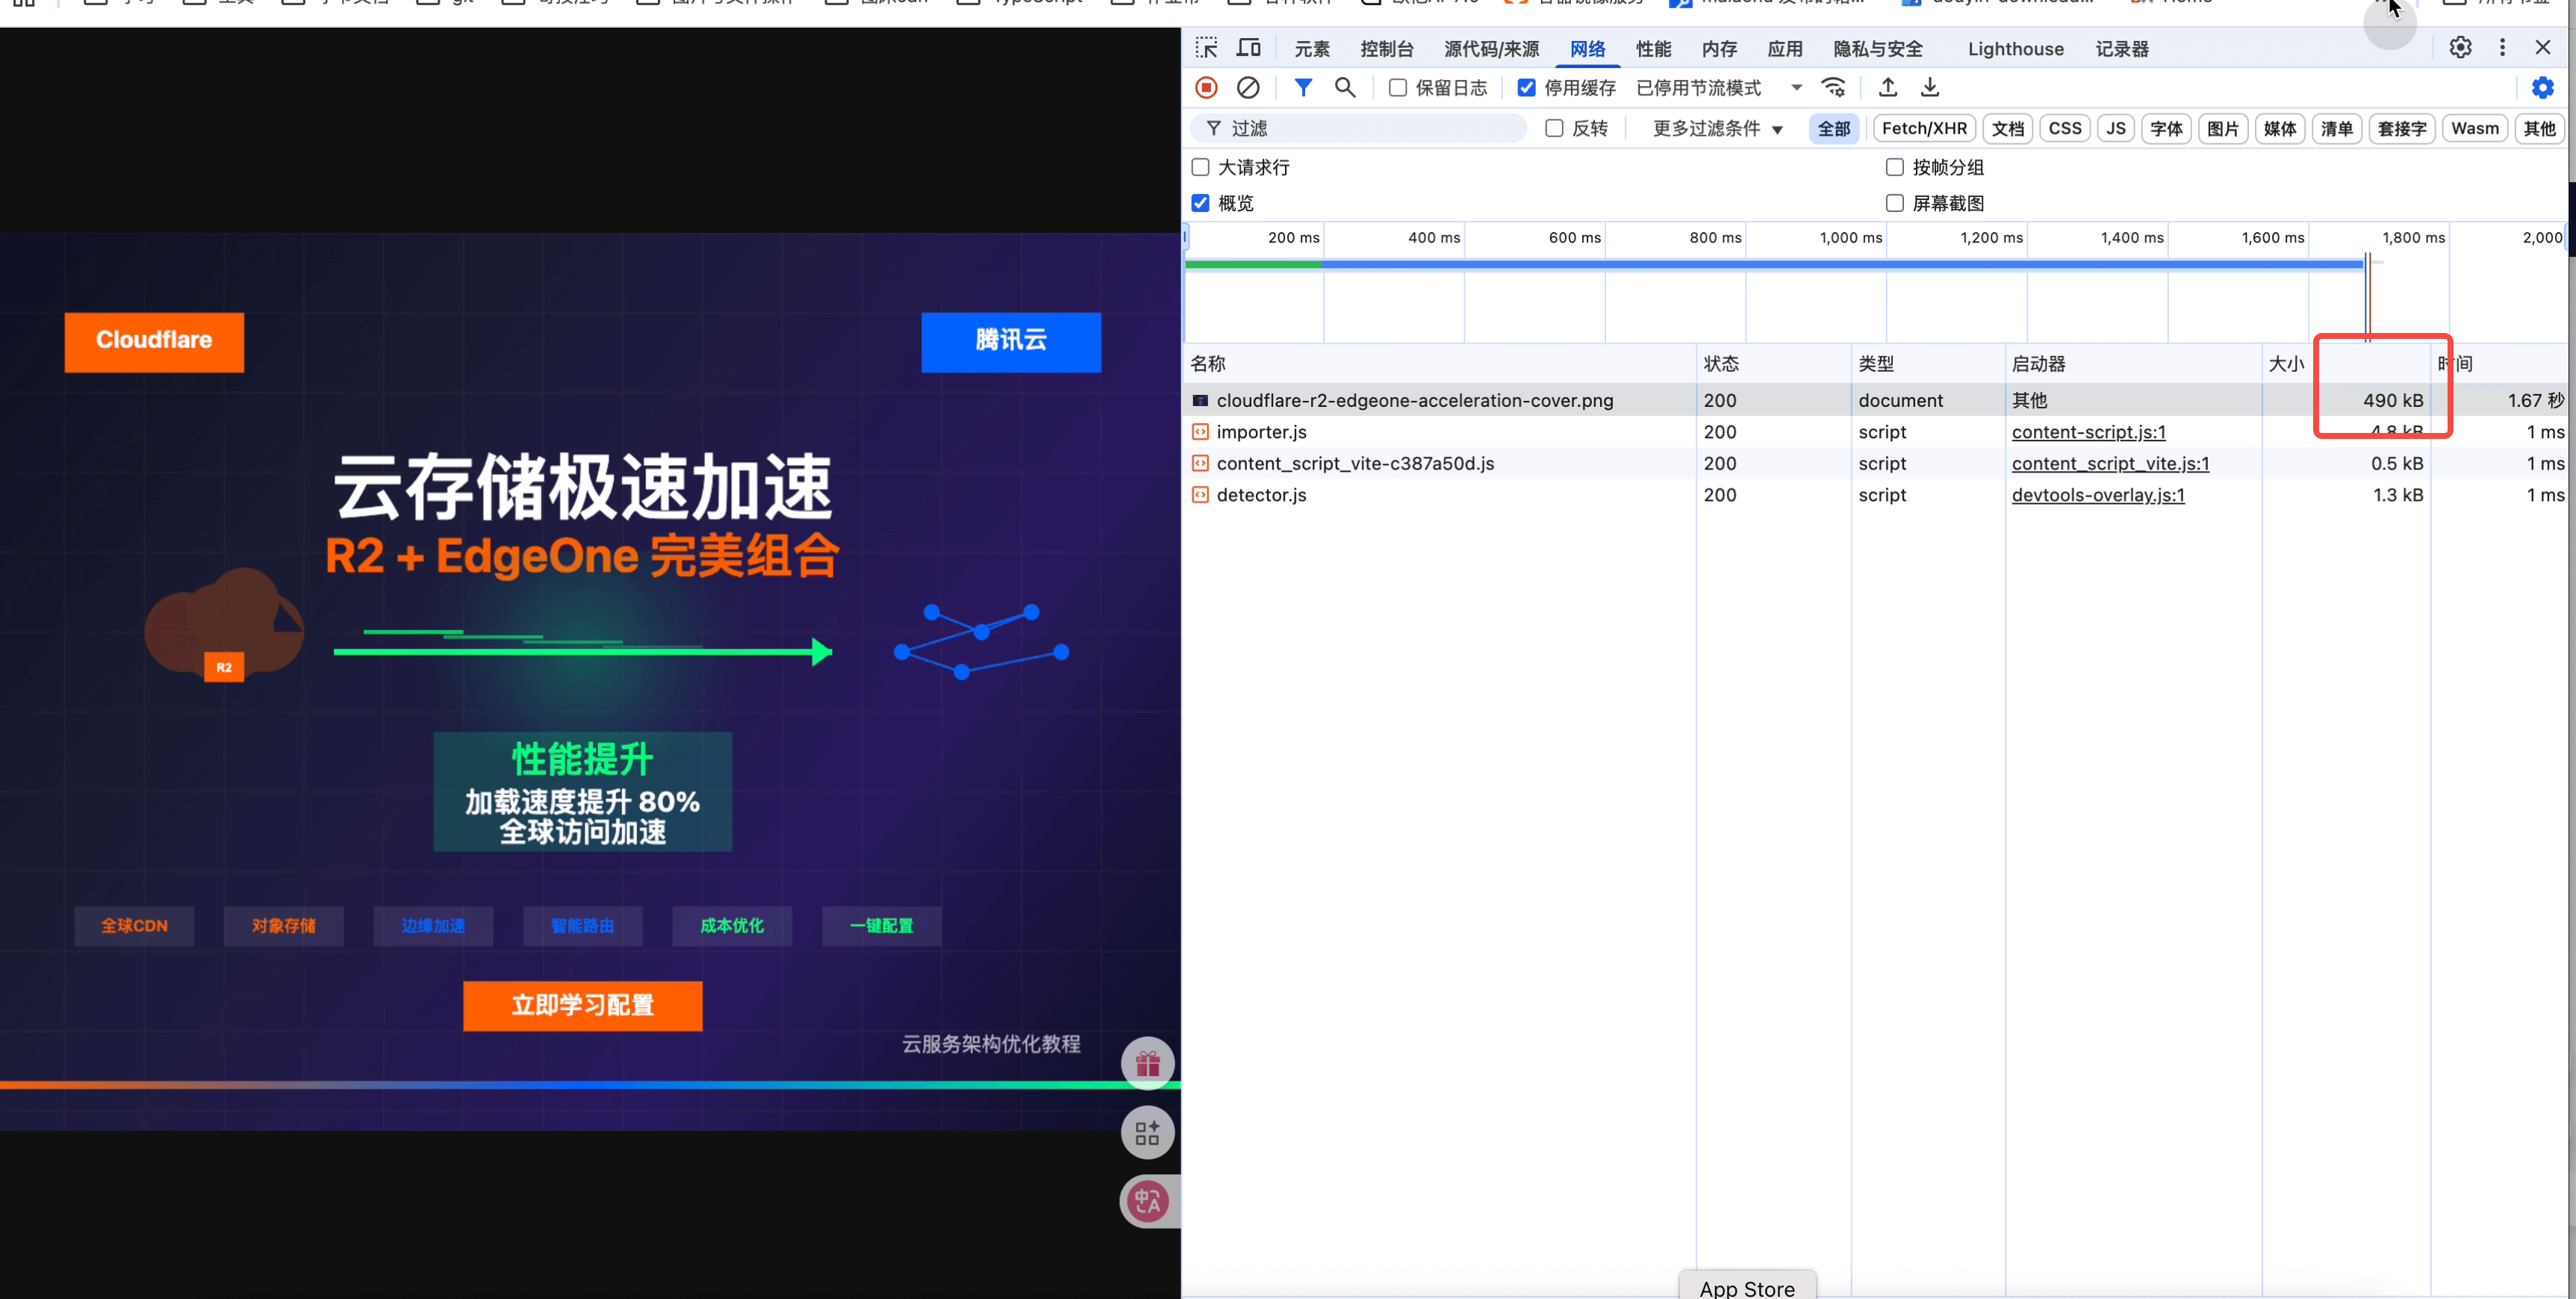The width and height of the screenshot is (2576, 1299).
Task: Open devtools-overlay.js:1 initiator link
Action: coord(2098,495)
